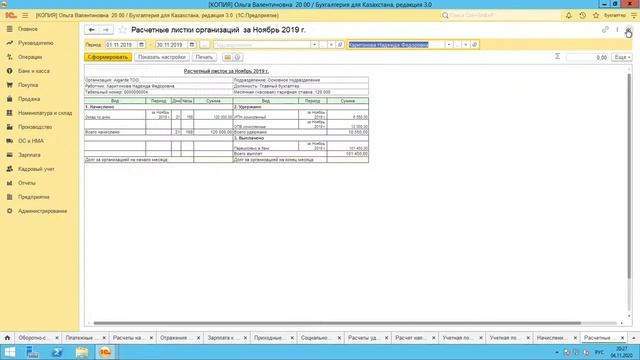Expand the open tabs list arrow
640x360 pixels.
pos(633,338)
